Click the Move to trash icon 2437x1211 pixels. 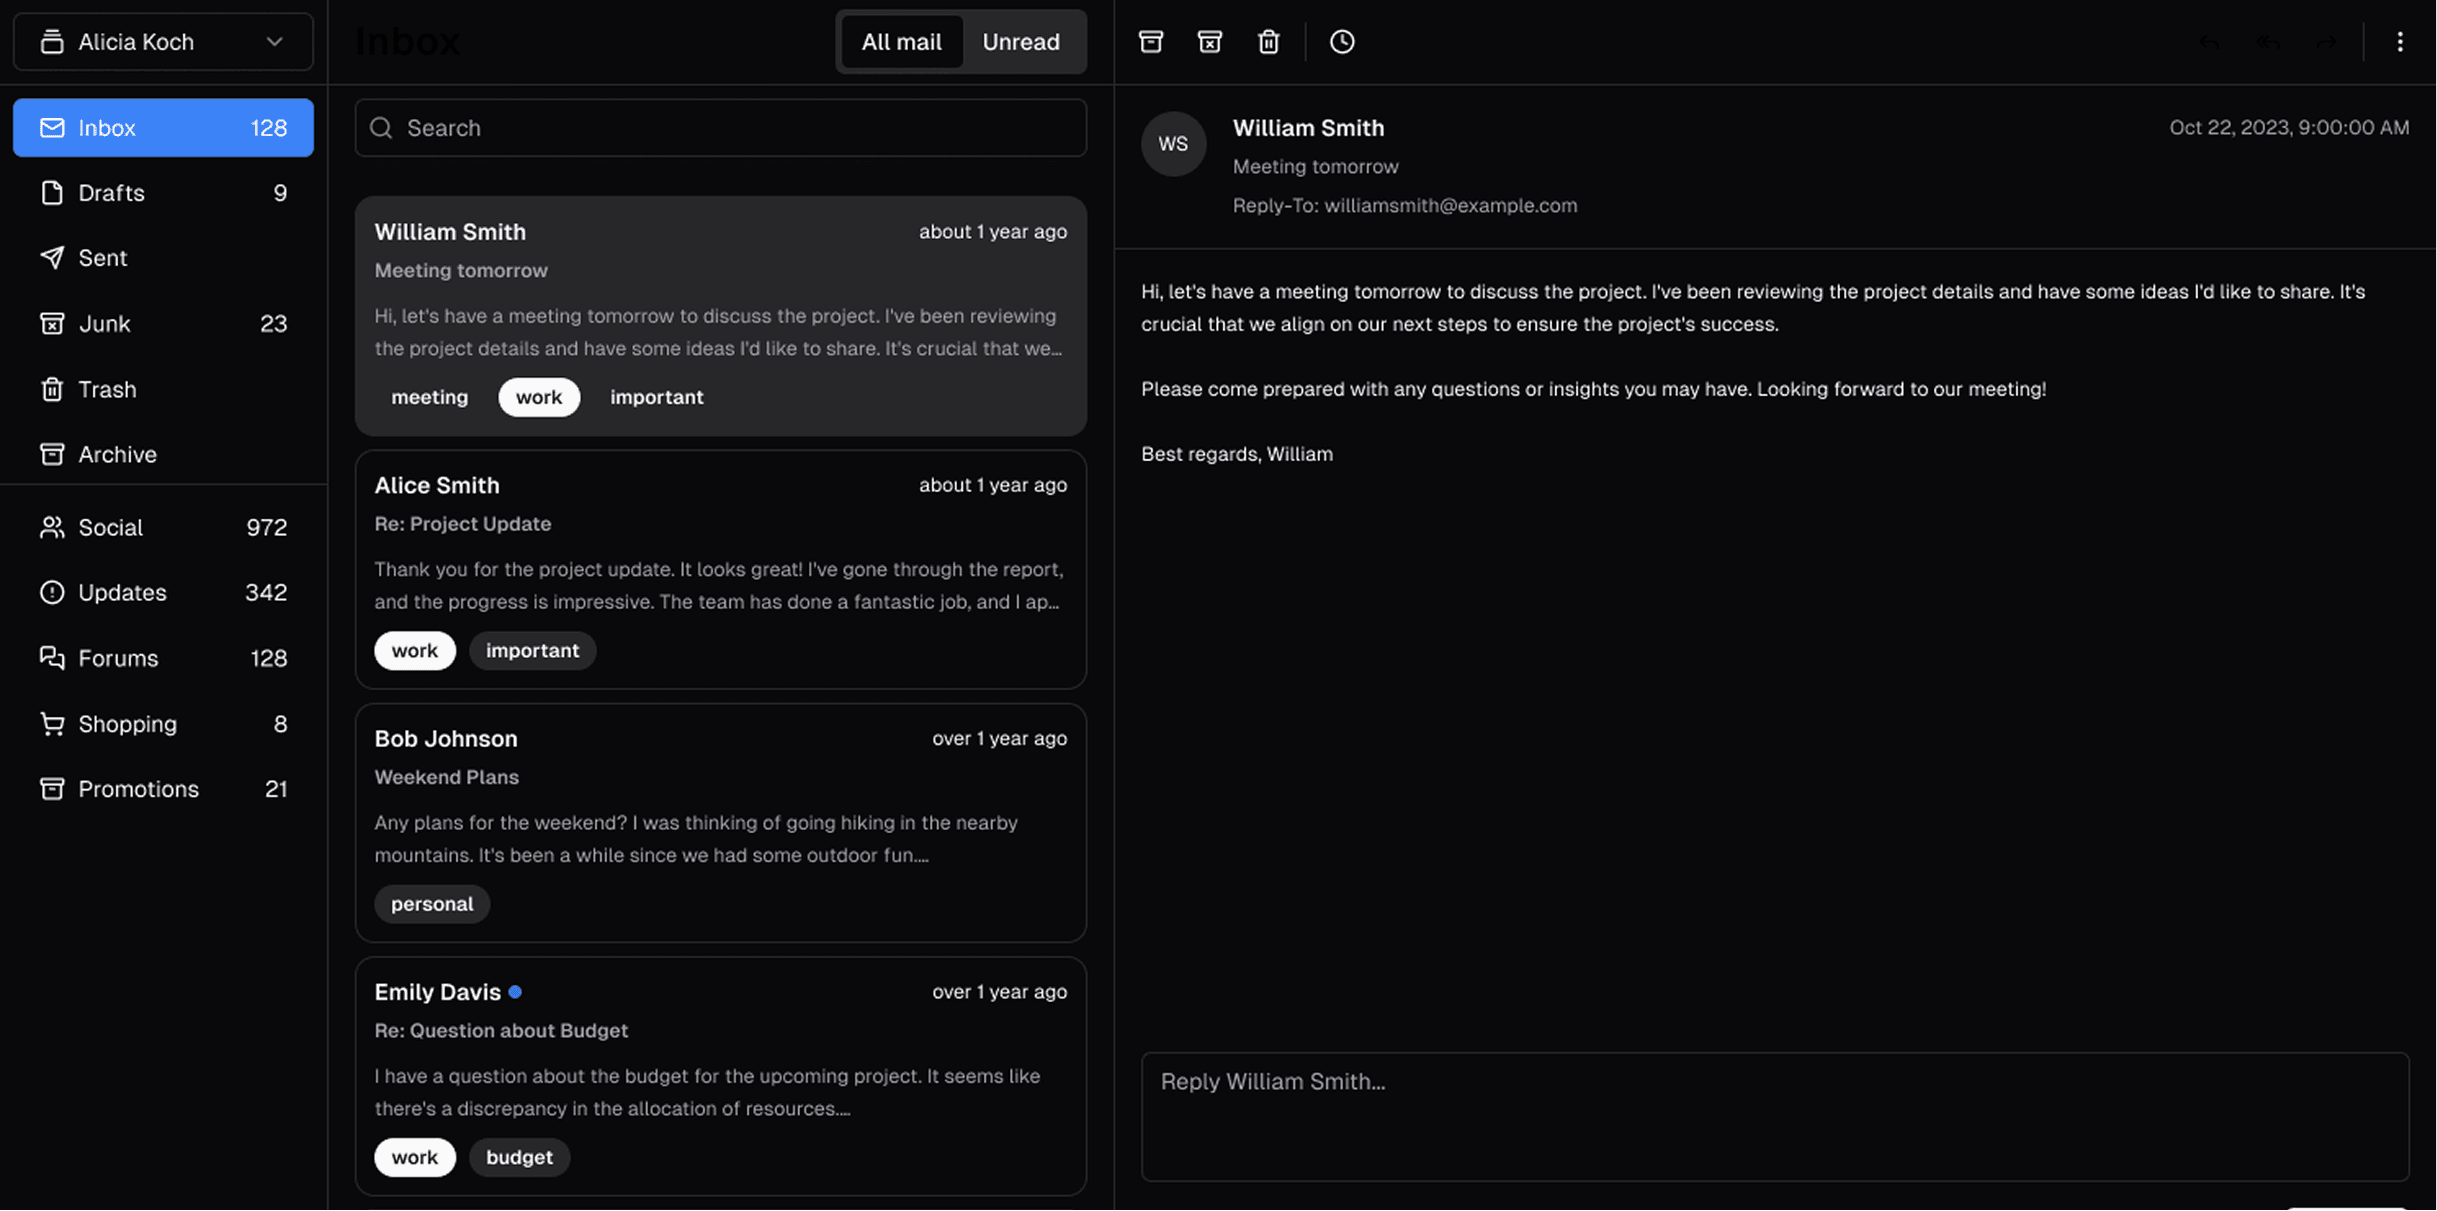1268,42
